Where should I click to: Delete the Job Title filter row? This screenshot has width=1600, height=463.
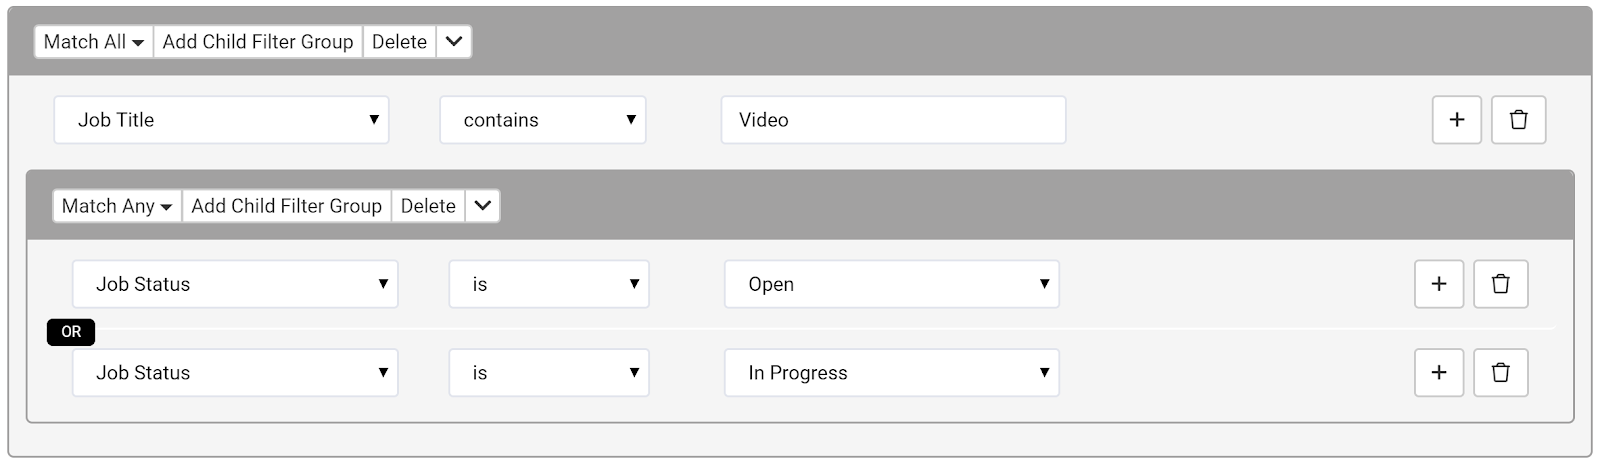pyautogui.click(x=1518, y=120)
